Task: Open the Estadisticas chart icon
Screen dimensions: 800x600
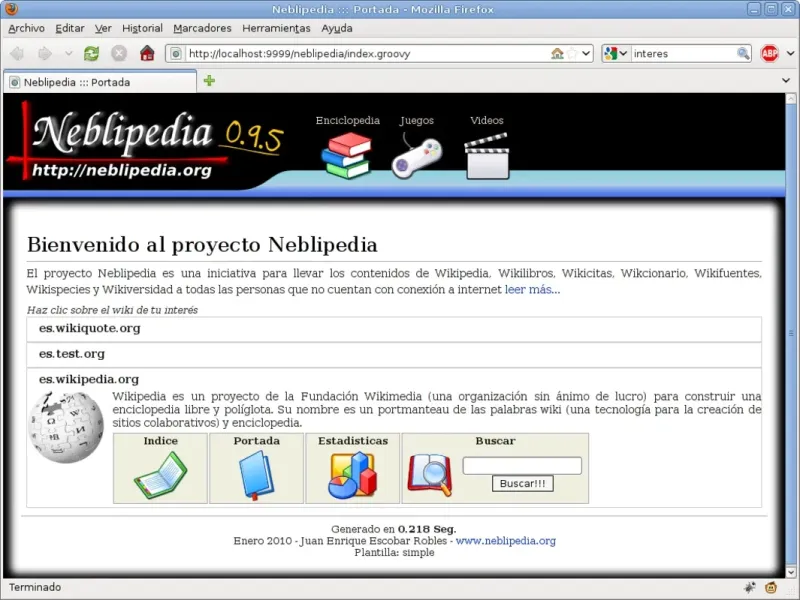Action: (353, 476)
